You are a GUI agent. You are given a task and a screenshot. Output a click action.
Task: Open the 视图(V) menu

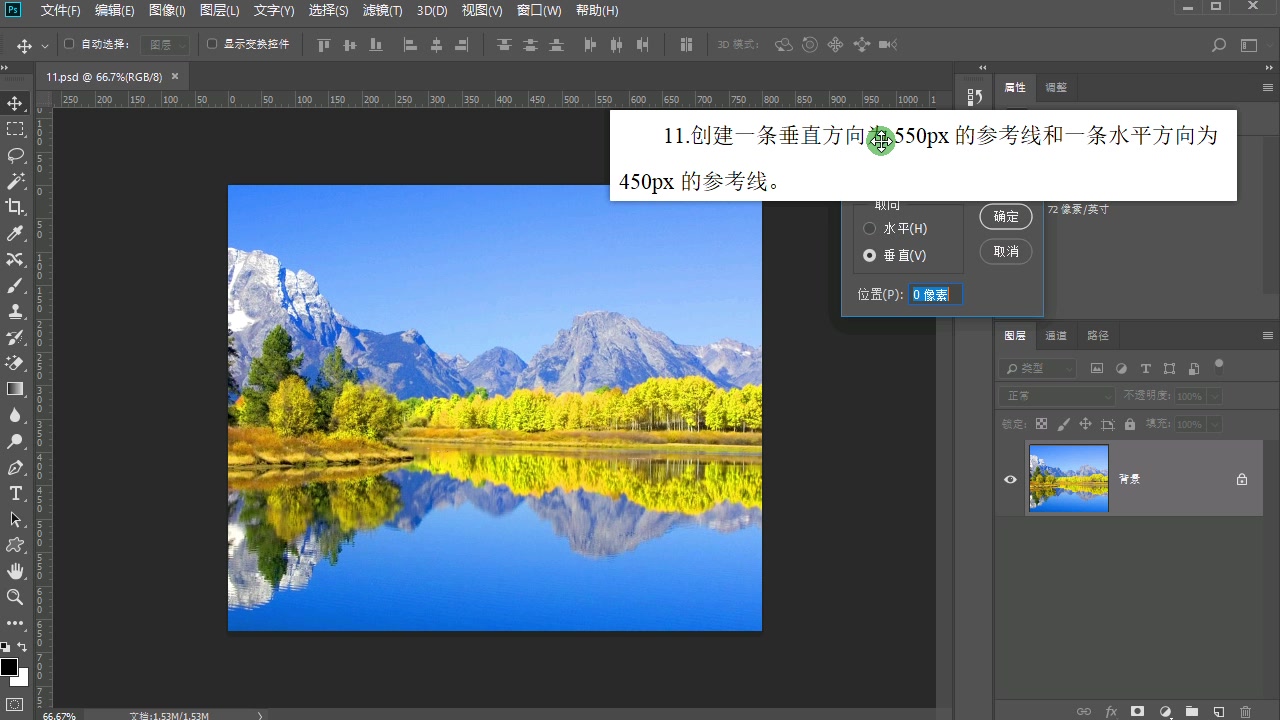pos(483,11)
